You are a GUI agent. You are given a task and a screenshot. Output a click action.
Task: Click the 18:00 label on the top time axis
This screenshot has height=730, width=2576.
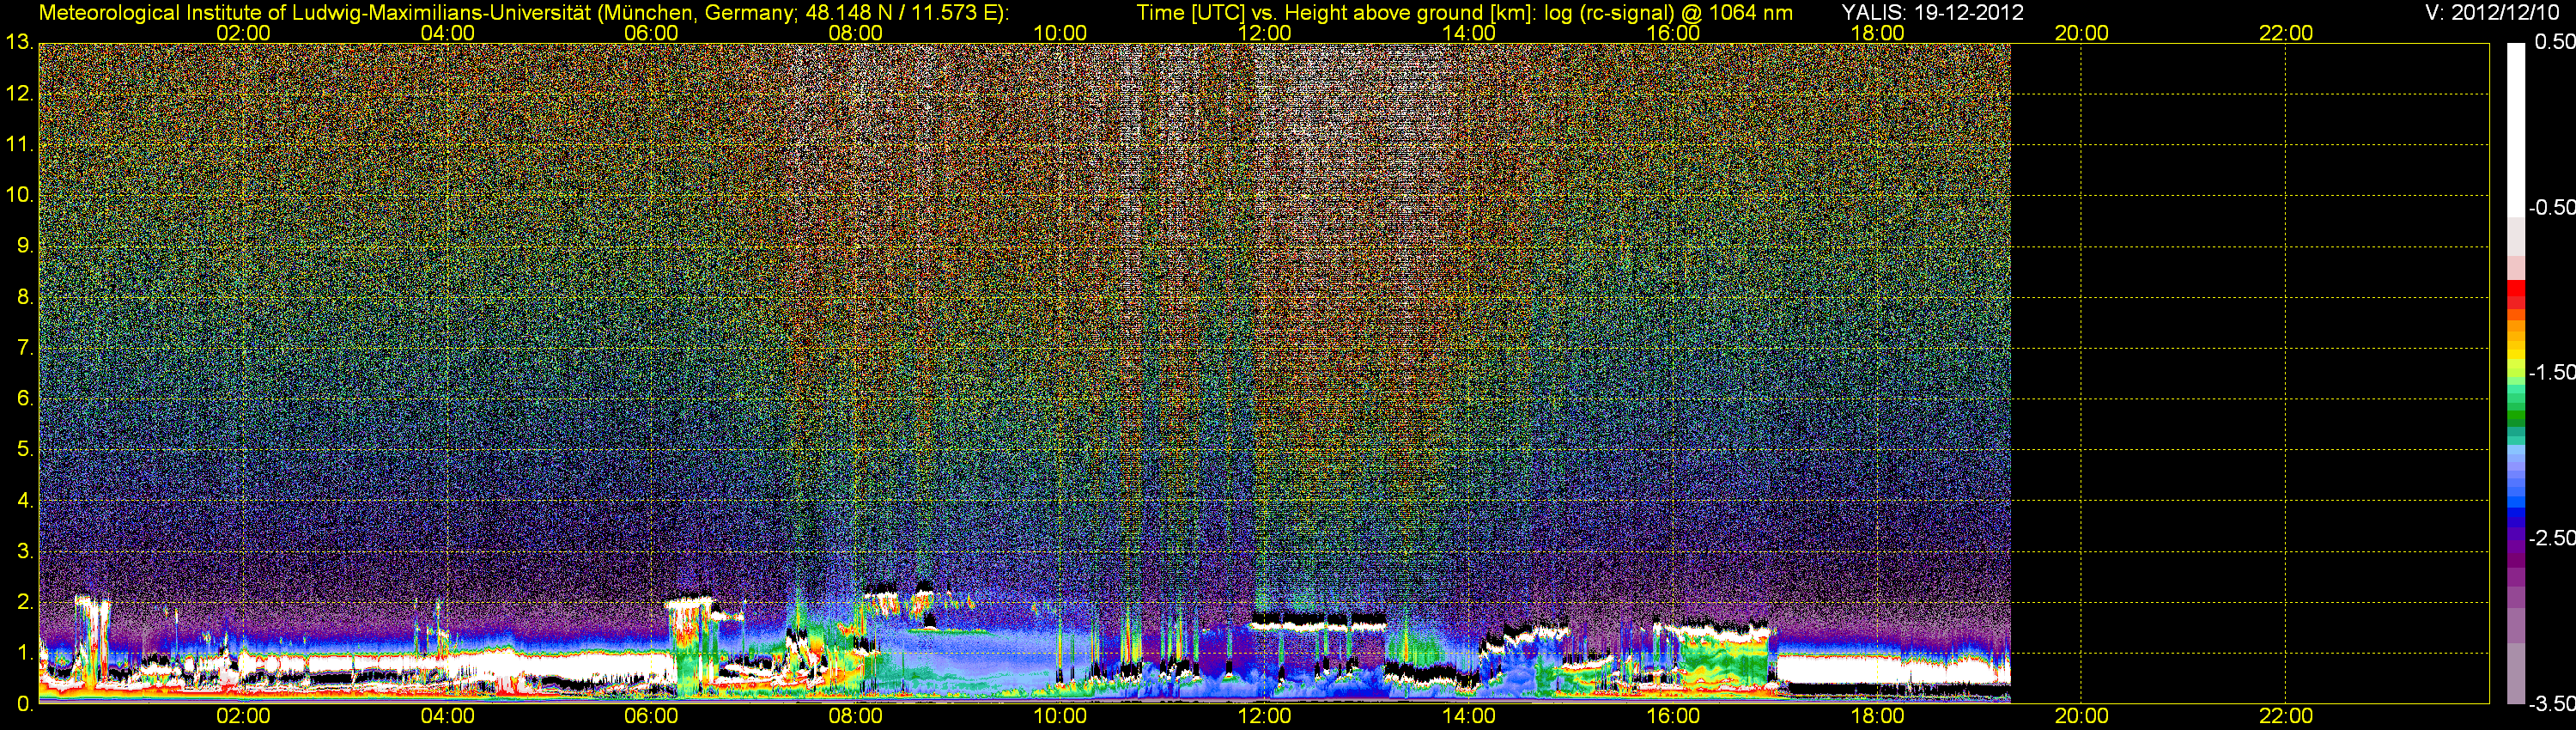pyautogui.click(x=1877, y=33)
